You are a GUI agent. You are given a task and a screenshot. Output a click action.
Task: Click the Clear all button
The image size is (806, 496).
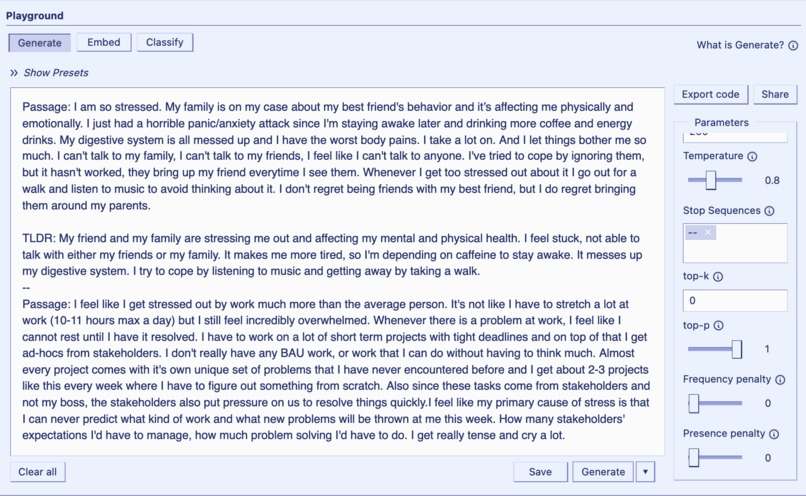point(38,472)
